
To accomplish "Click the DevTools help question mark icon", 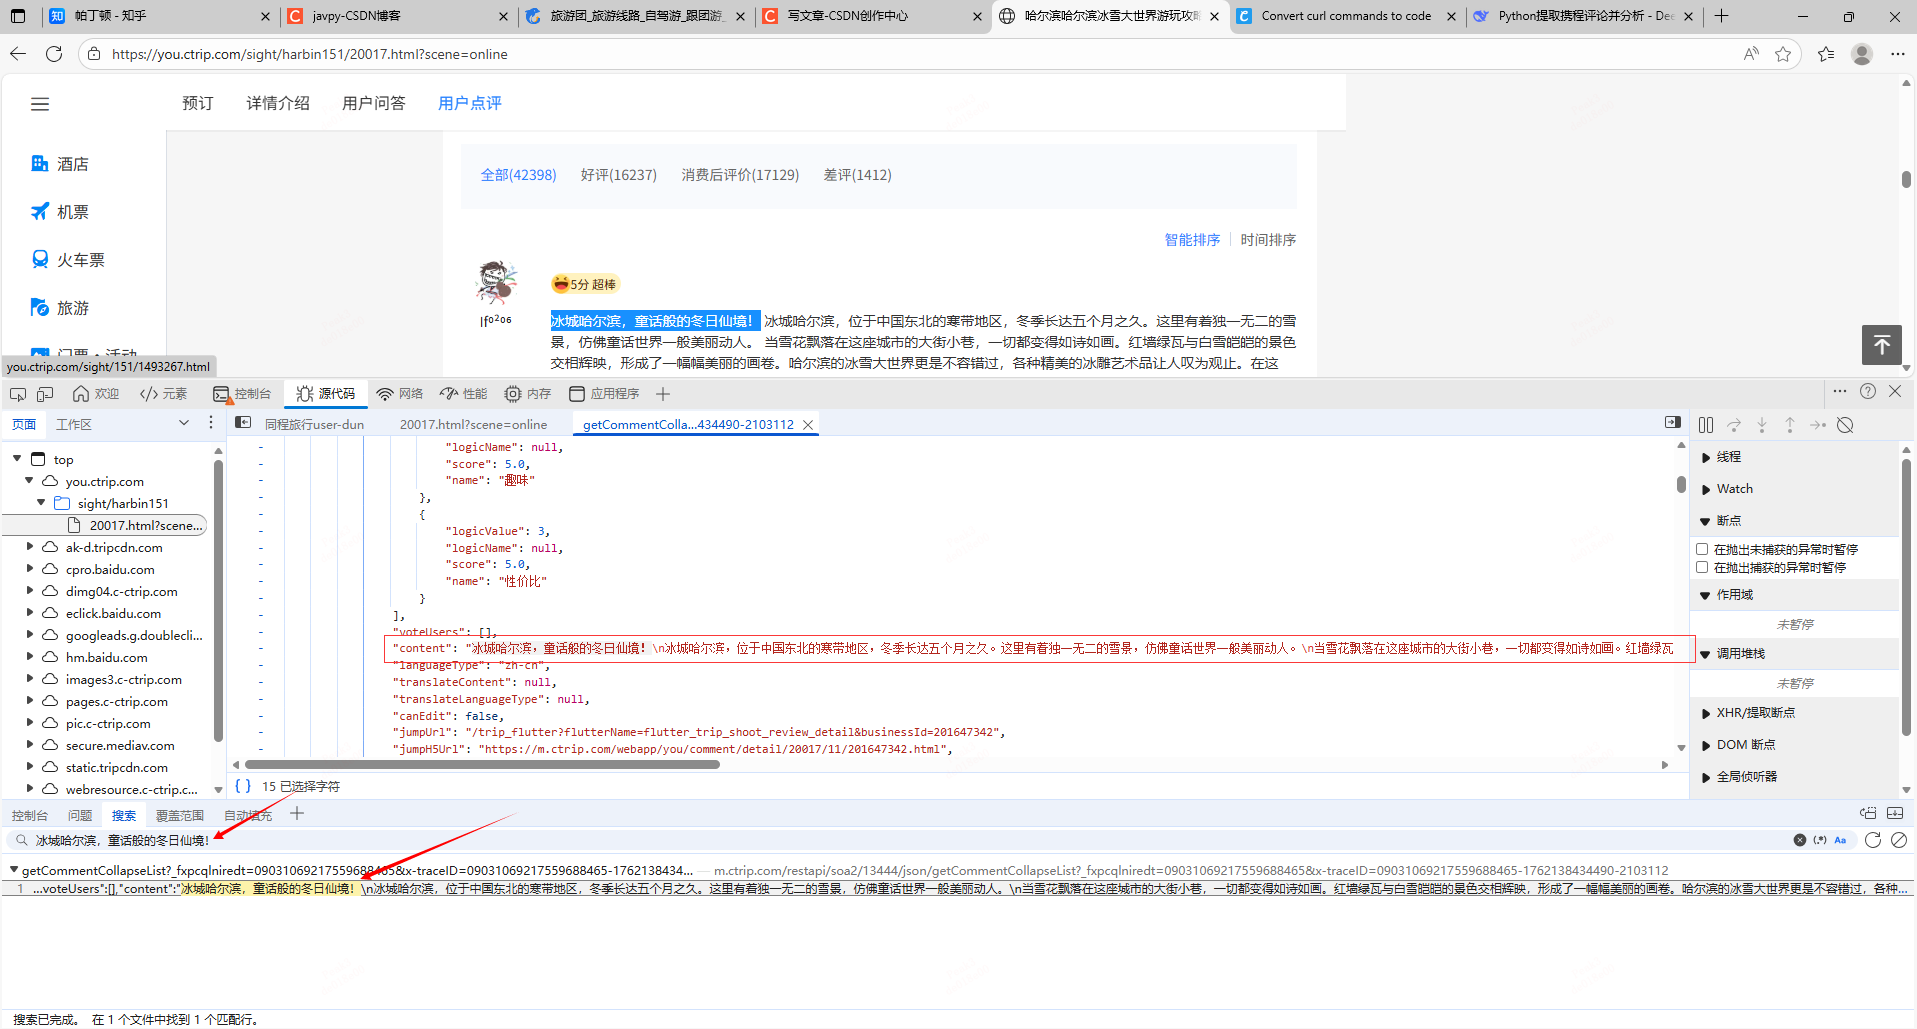I will pyautogui.click(x=1867, y=391).
